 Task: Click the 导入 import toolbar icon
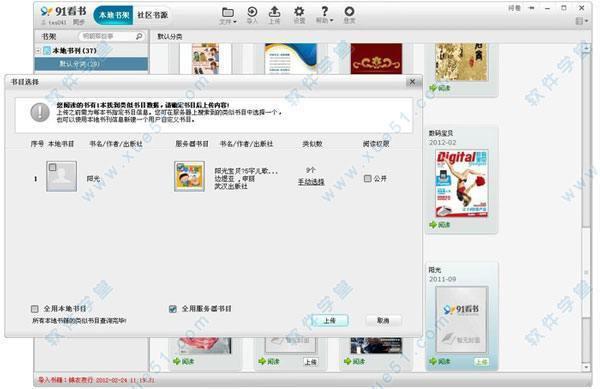(252, 12)
